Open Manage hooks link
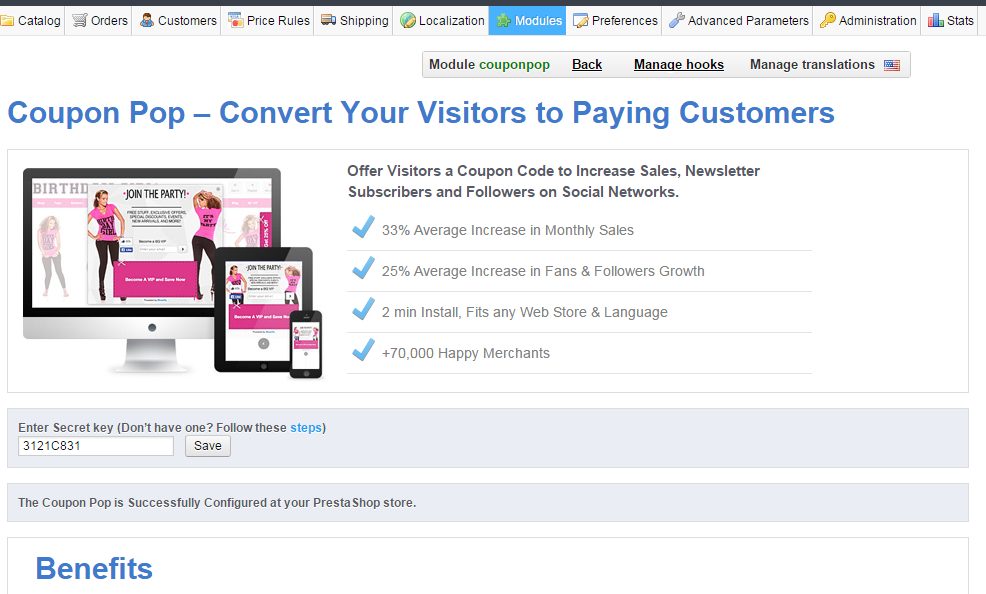Viewport: 986px width, 594px height. [x=678, y=65]
